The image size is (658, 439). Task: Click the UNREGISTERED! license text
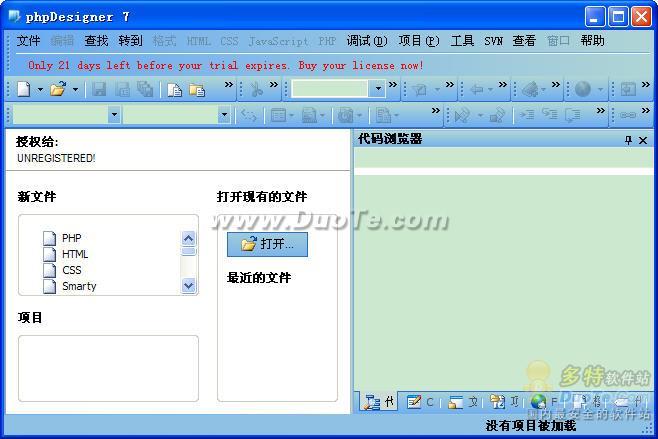(x=56, y=158)
